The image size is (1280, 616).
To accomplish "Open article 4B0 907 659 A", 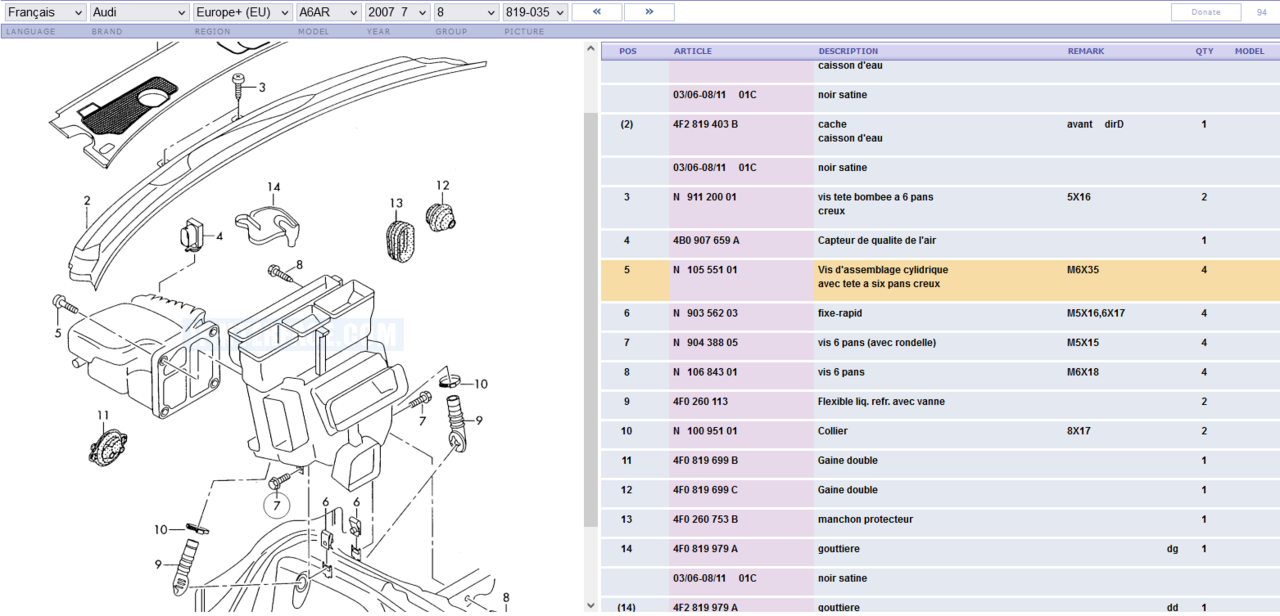I will [x=706, y=241].
